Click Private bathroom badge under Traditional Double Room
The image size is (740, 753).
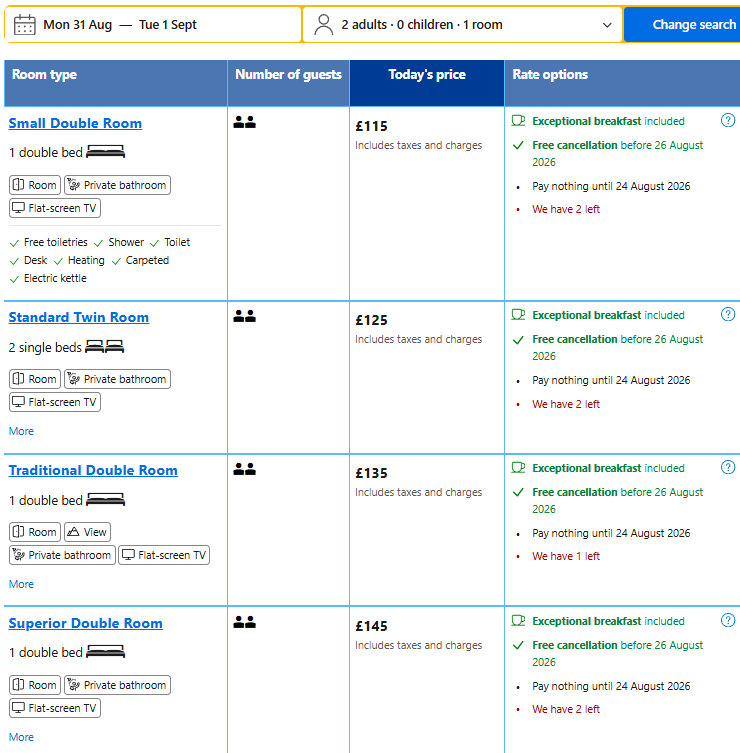62,555
